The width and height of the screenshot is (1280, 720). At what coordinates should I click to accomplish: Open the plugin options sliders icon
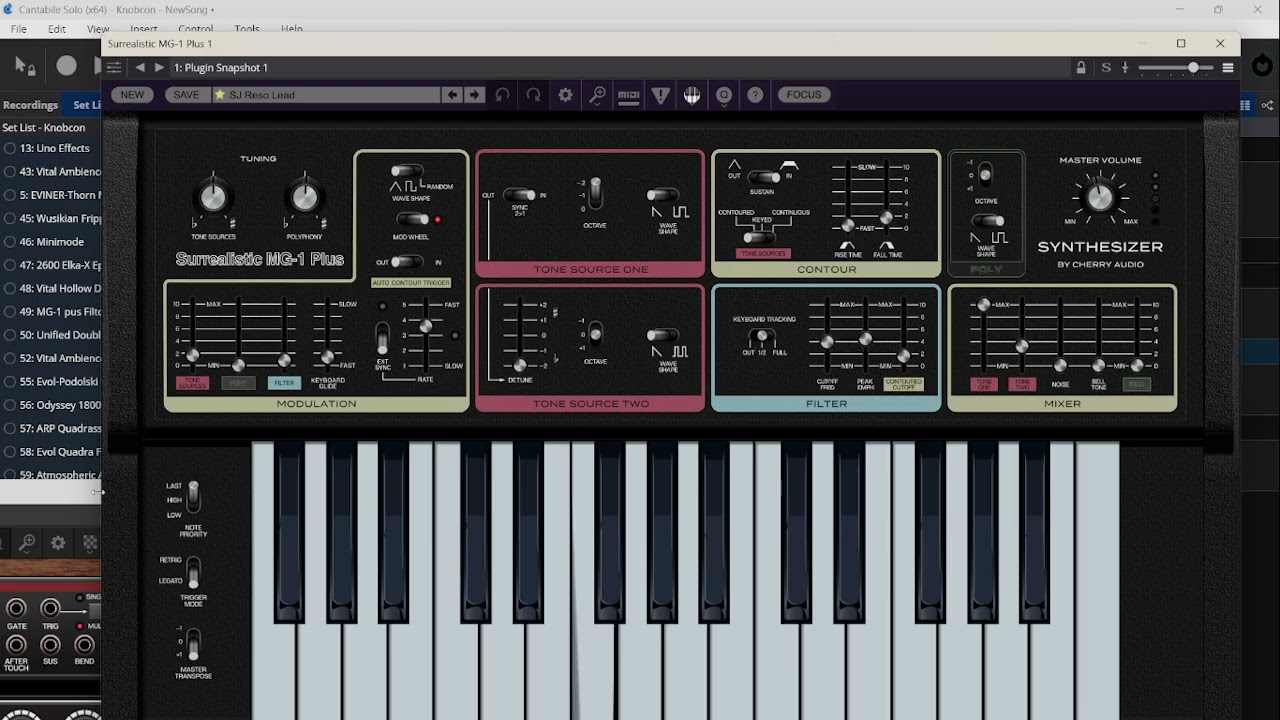114,68
